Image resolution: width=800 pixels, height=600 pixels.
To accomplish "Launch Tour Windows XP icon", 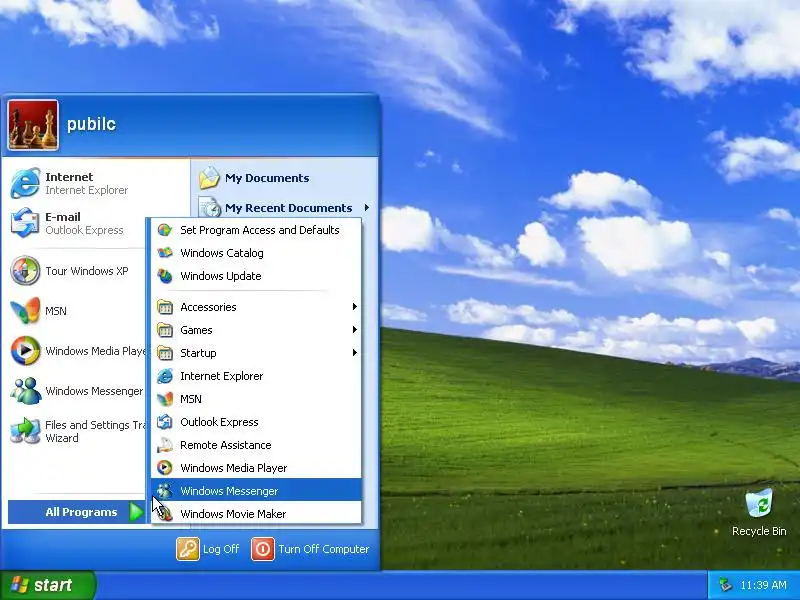I will point(25,270).
